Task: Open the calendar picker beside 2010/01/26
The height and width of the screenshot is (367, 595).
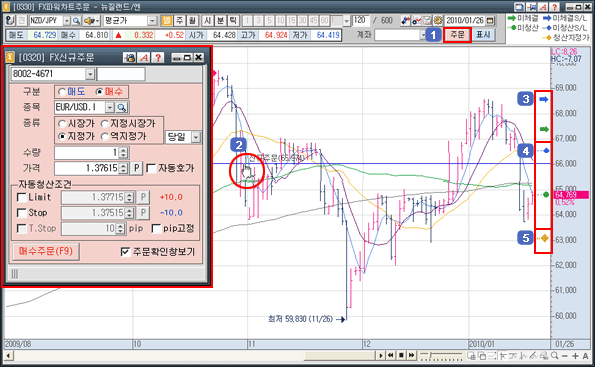Action: point(490,20)
